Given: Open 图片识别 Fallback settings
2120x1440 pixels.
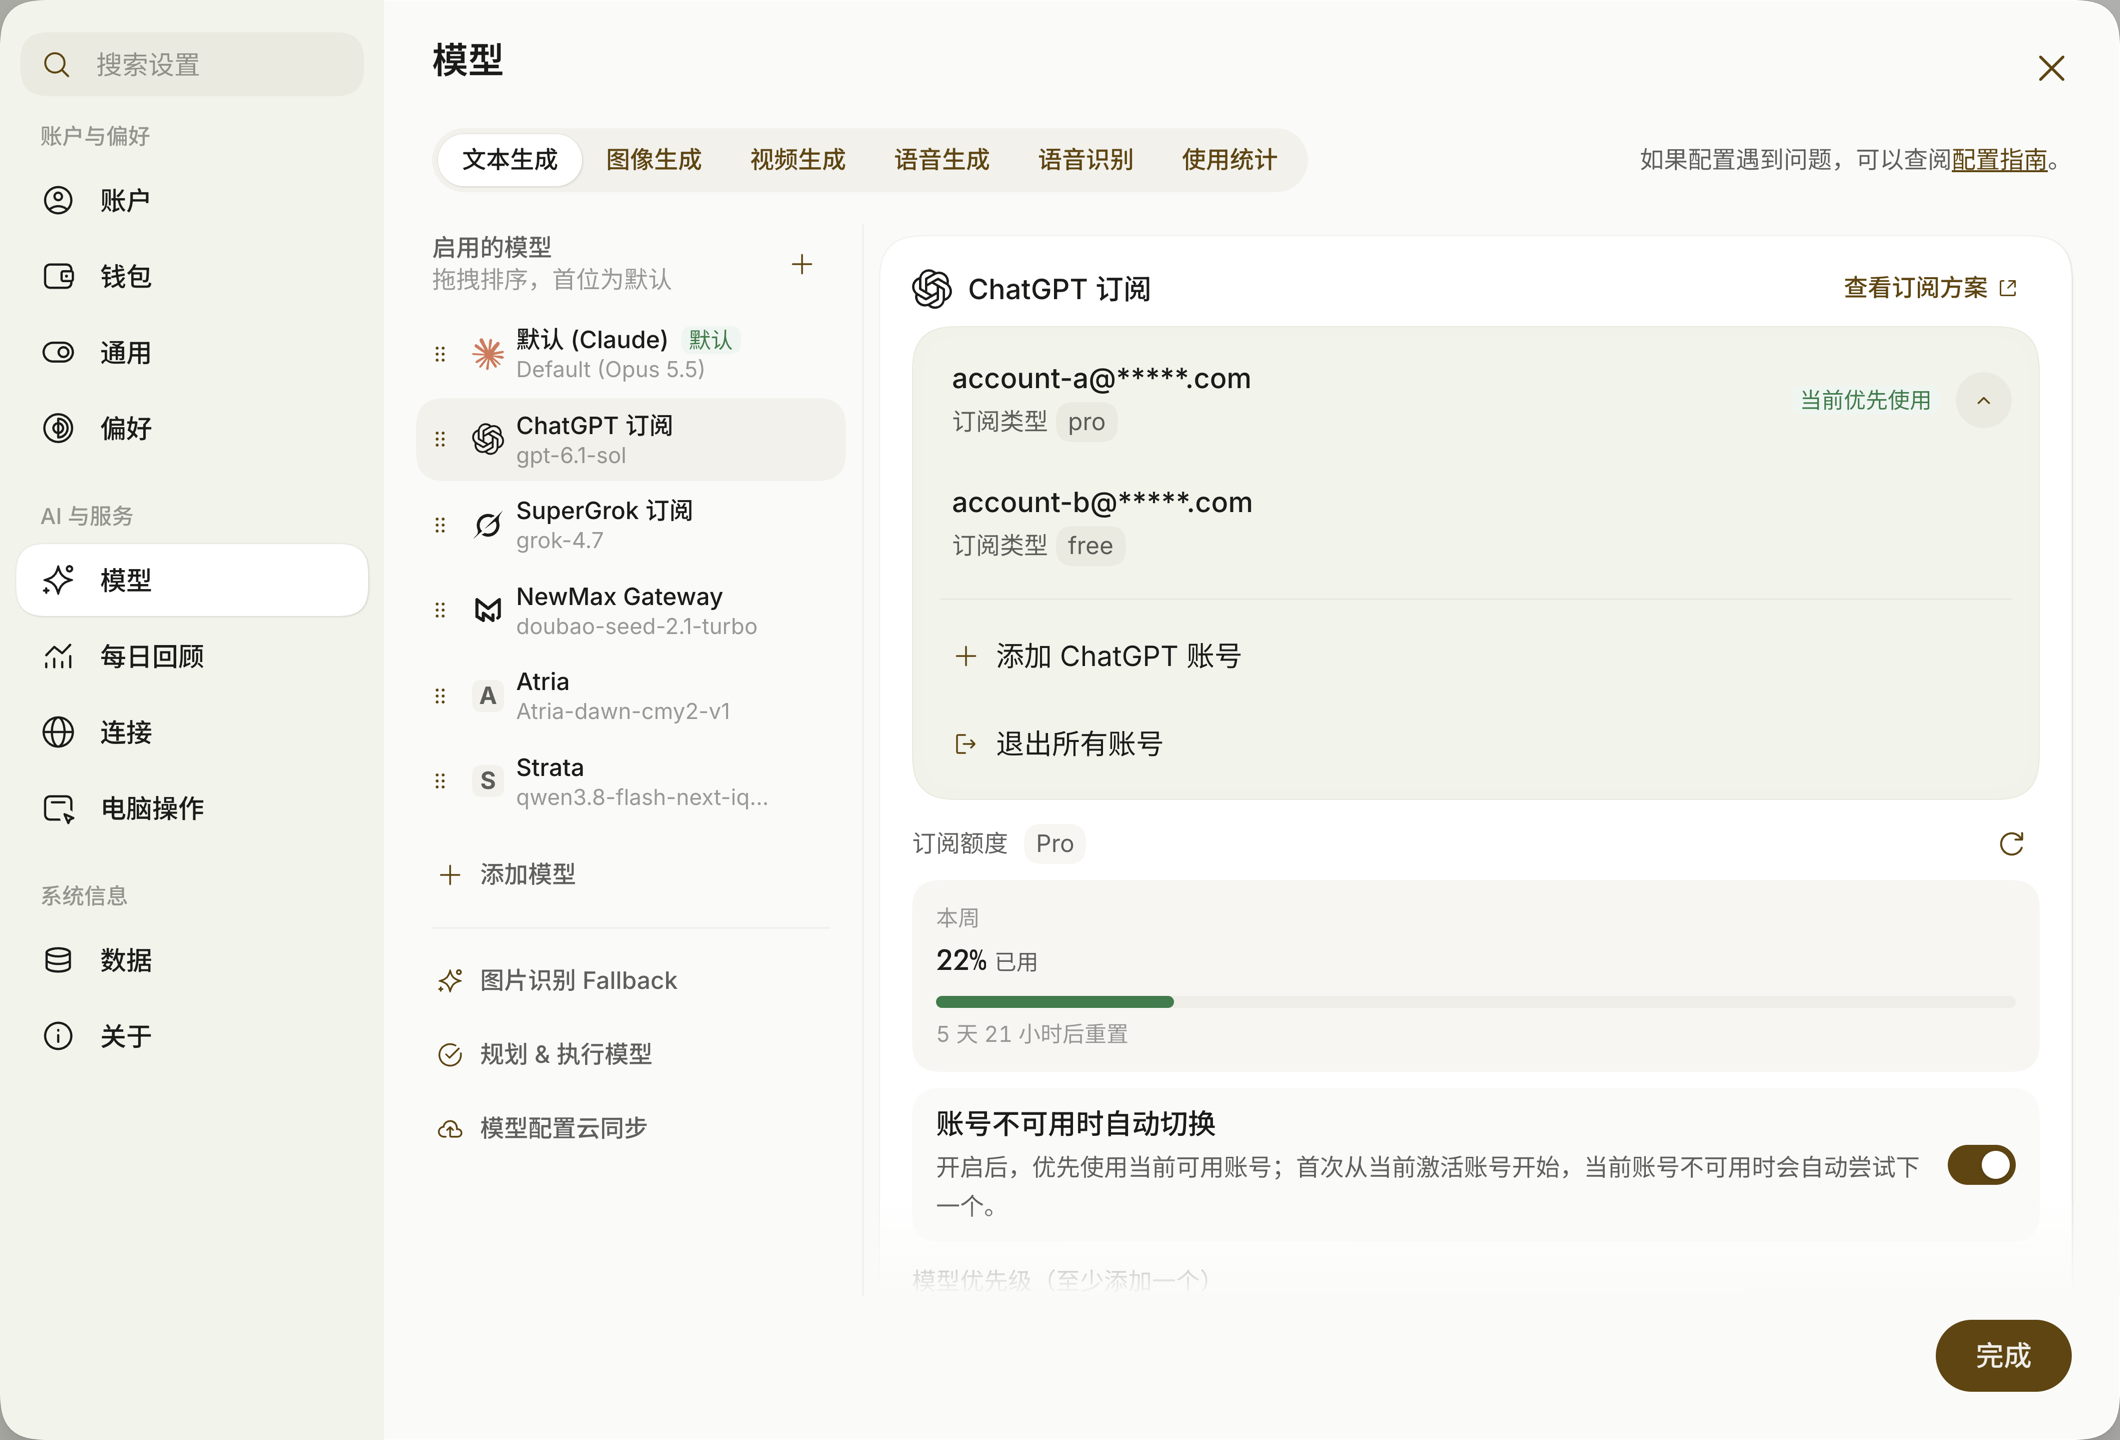Looking at the screenshot, I should point(558,980).
